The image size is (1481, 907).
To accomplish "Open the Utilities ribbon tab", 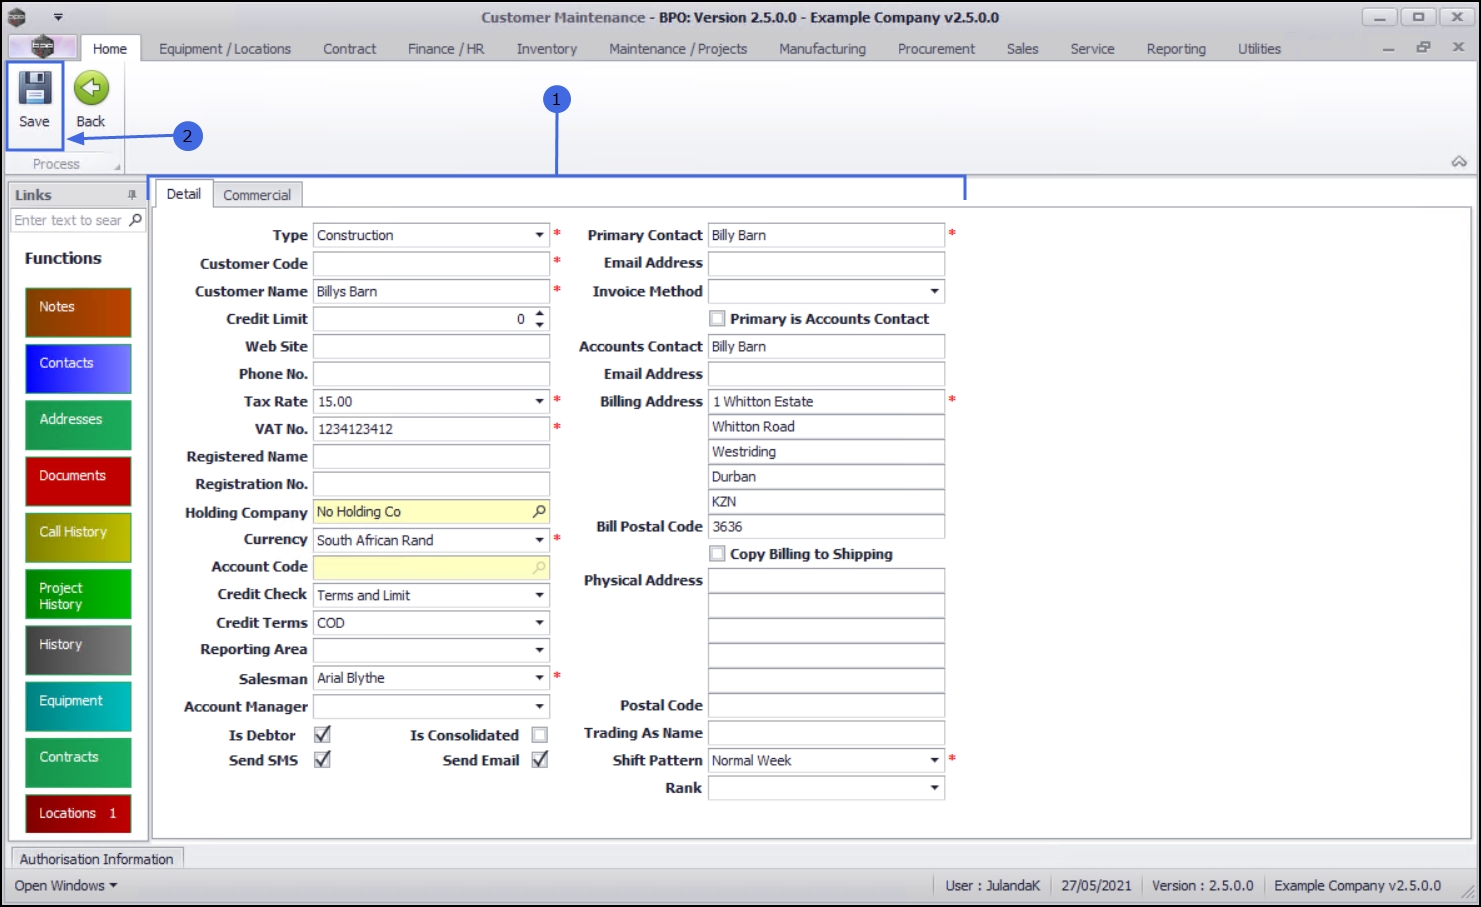I will click(1259, 49).
